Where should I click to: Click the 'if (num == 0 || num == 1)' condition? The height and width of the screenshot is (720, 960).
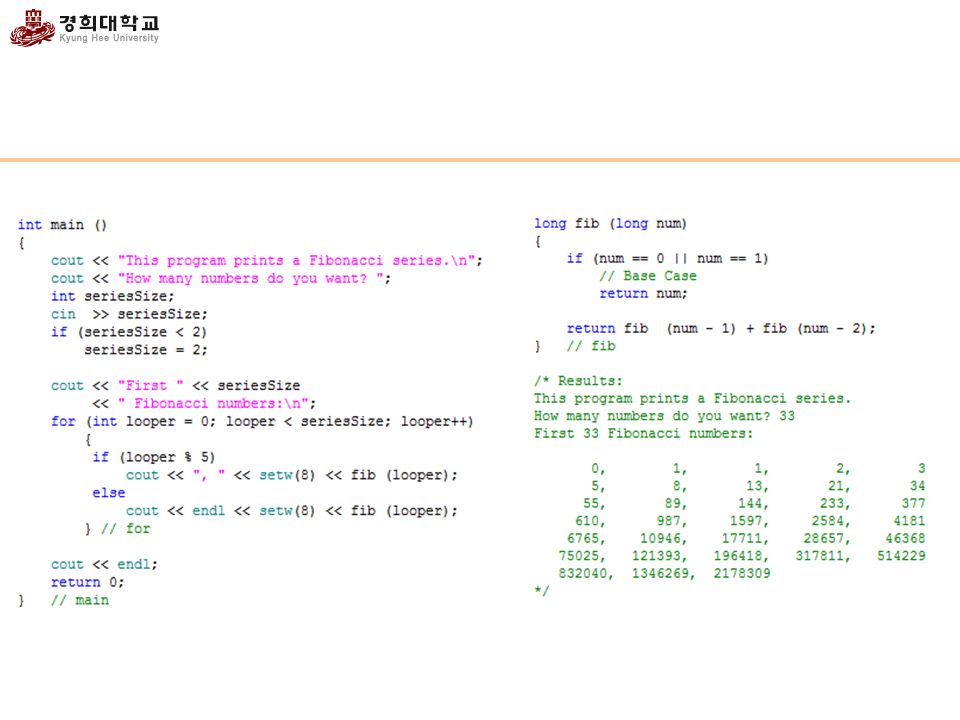tap(667, 258)
